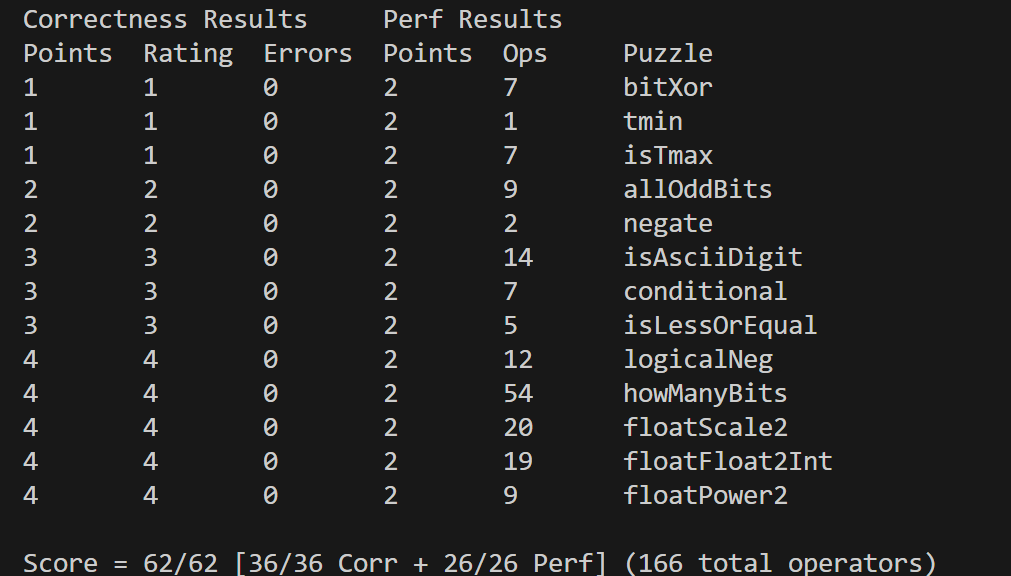
Task: Click the logicalNeg puzzle name
Action: (x=697, y=359)
